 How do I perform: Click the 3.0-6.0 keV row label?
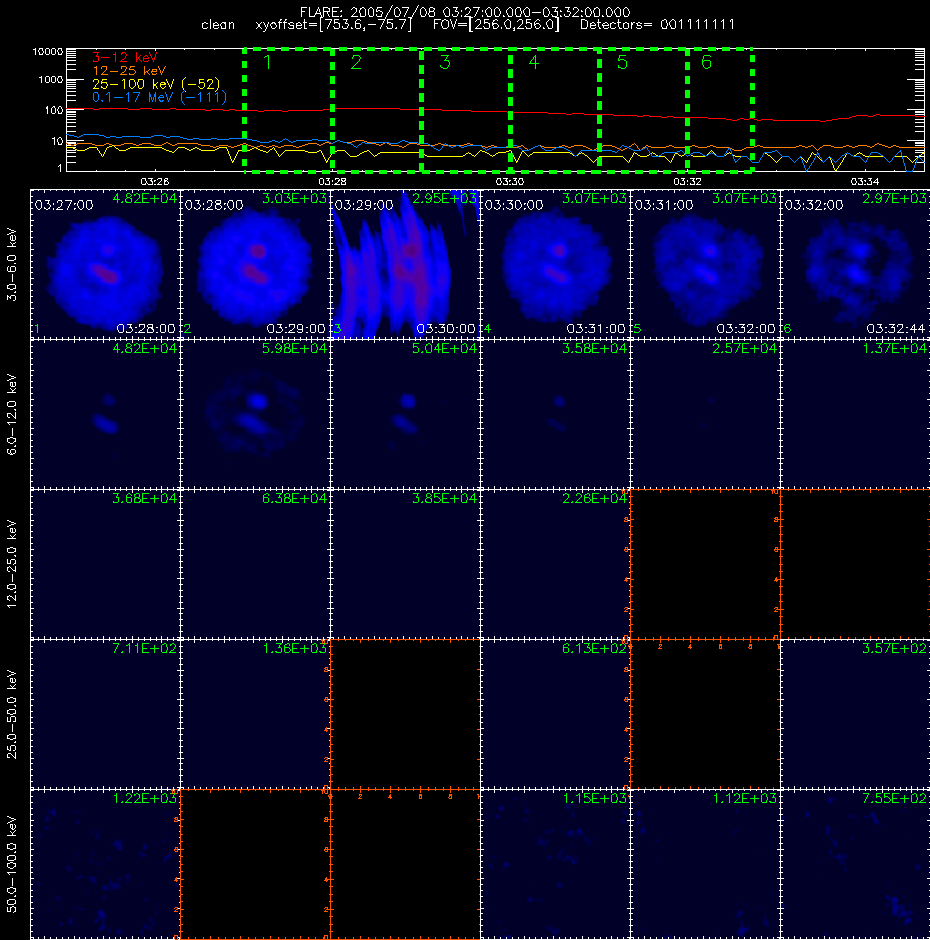click(12, 264)
